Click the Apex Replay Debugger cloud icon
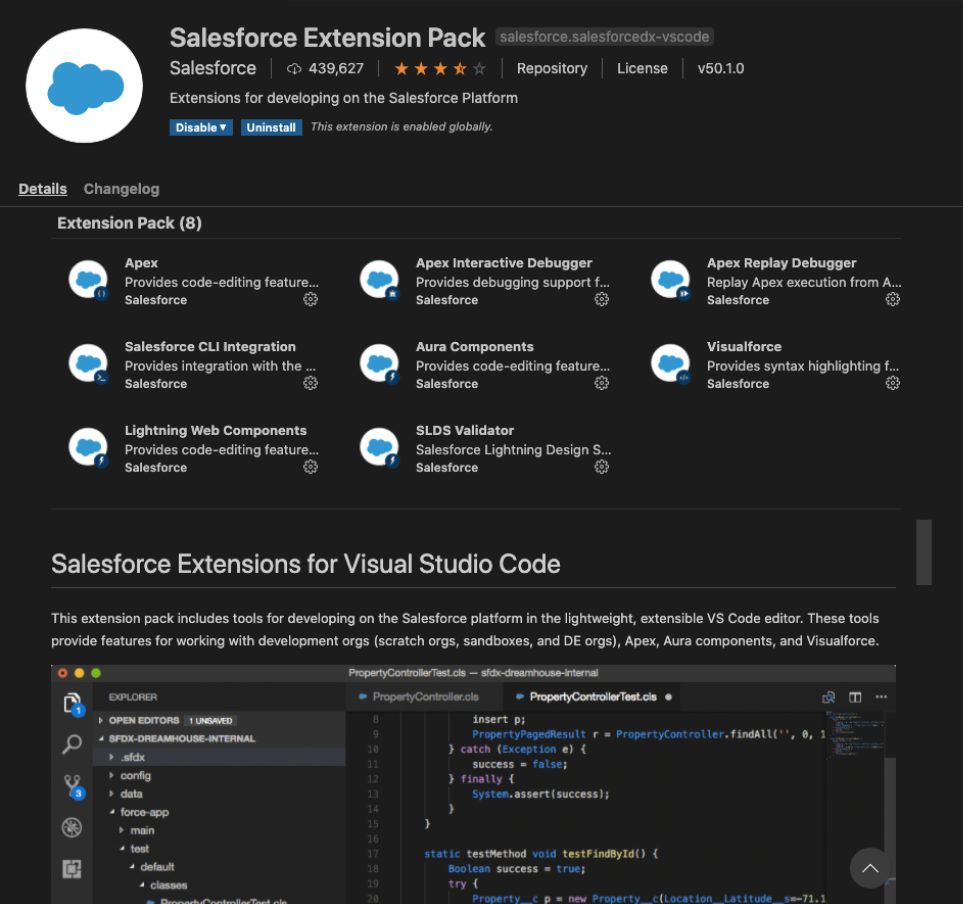 (671, 280)
